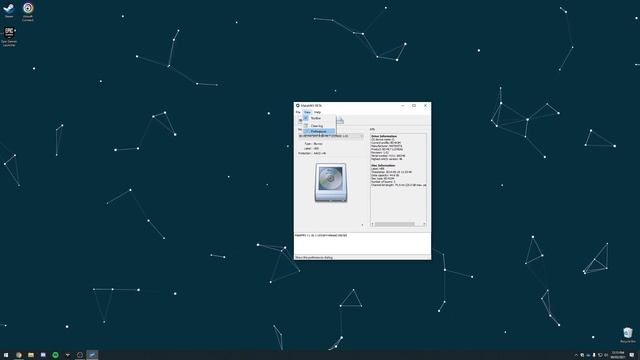Close the open View menu
Screen dimensions: 640x360
pyautogui.click(x=307, y=112)
